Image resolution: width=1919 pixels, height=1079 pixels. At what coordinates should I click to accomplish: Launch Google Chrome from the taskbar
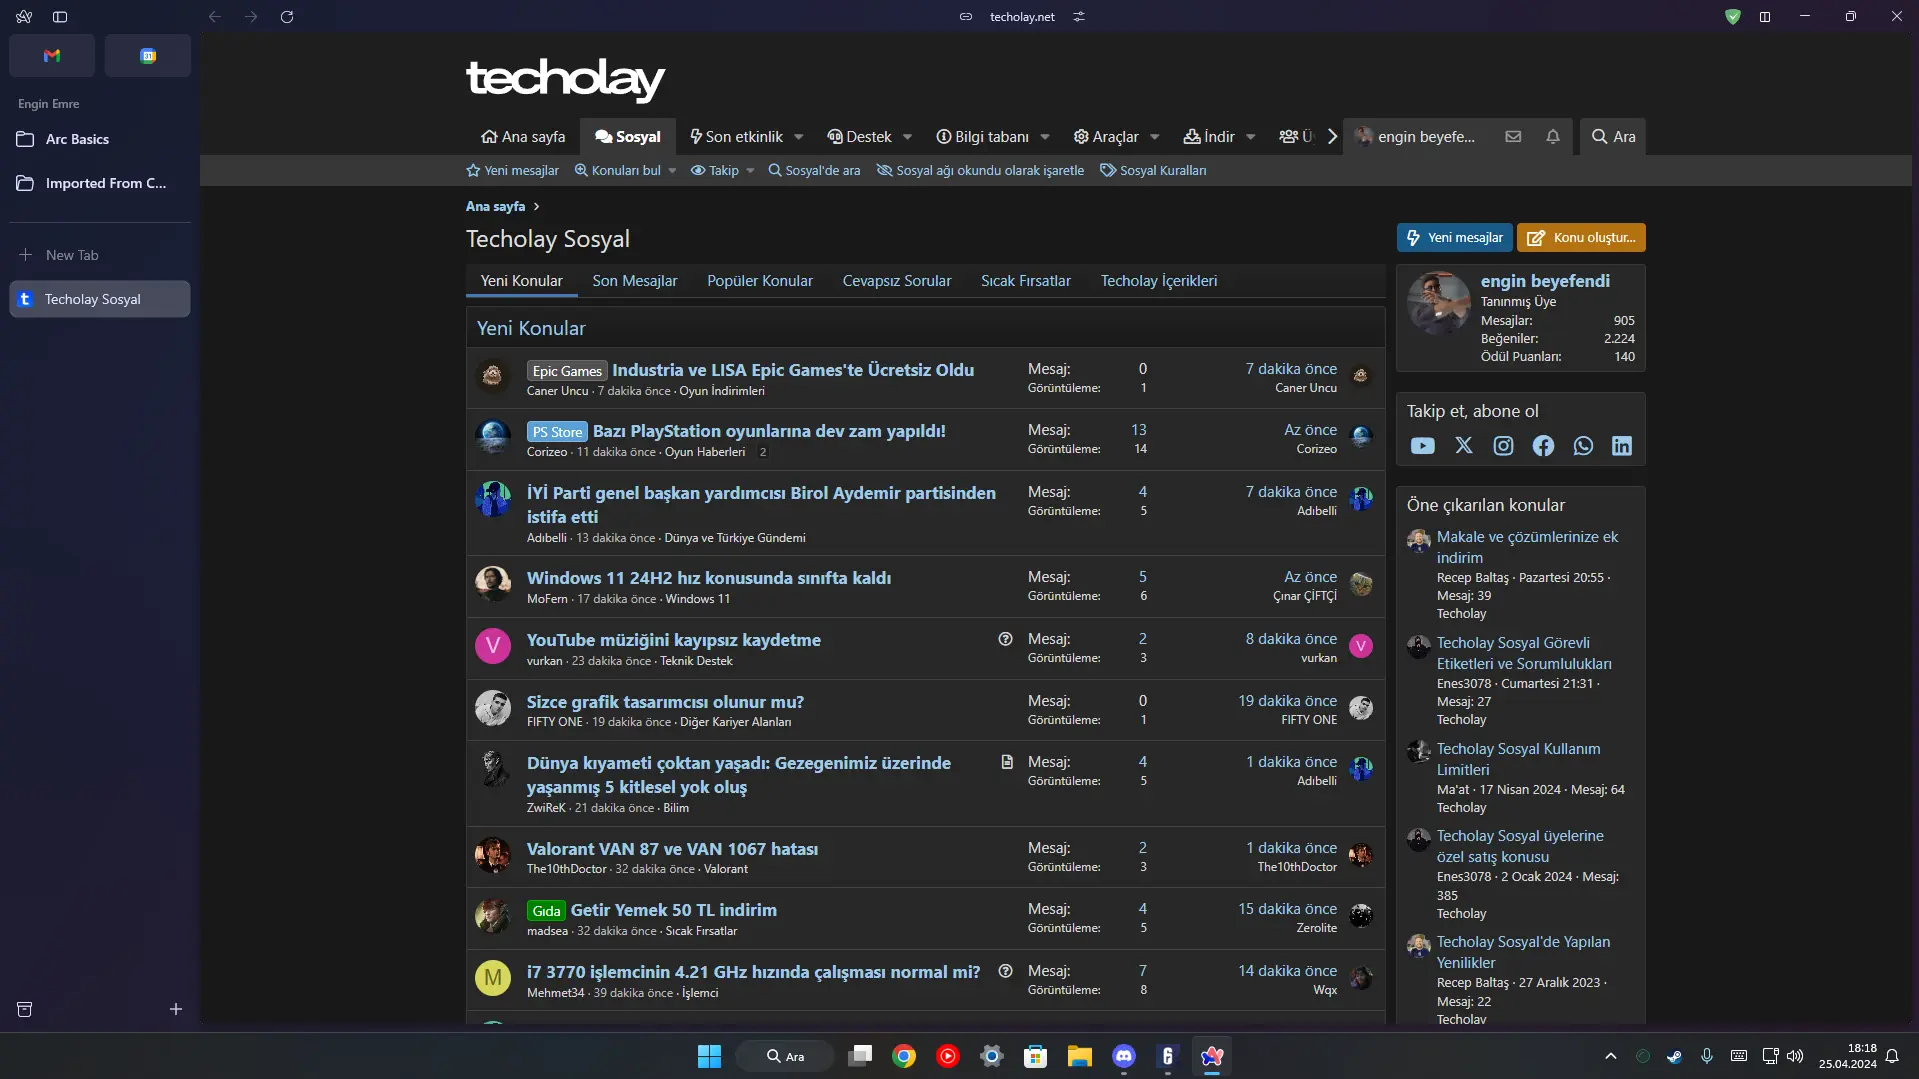tap(904, 1057)
